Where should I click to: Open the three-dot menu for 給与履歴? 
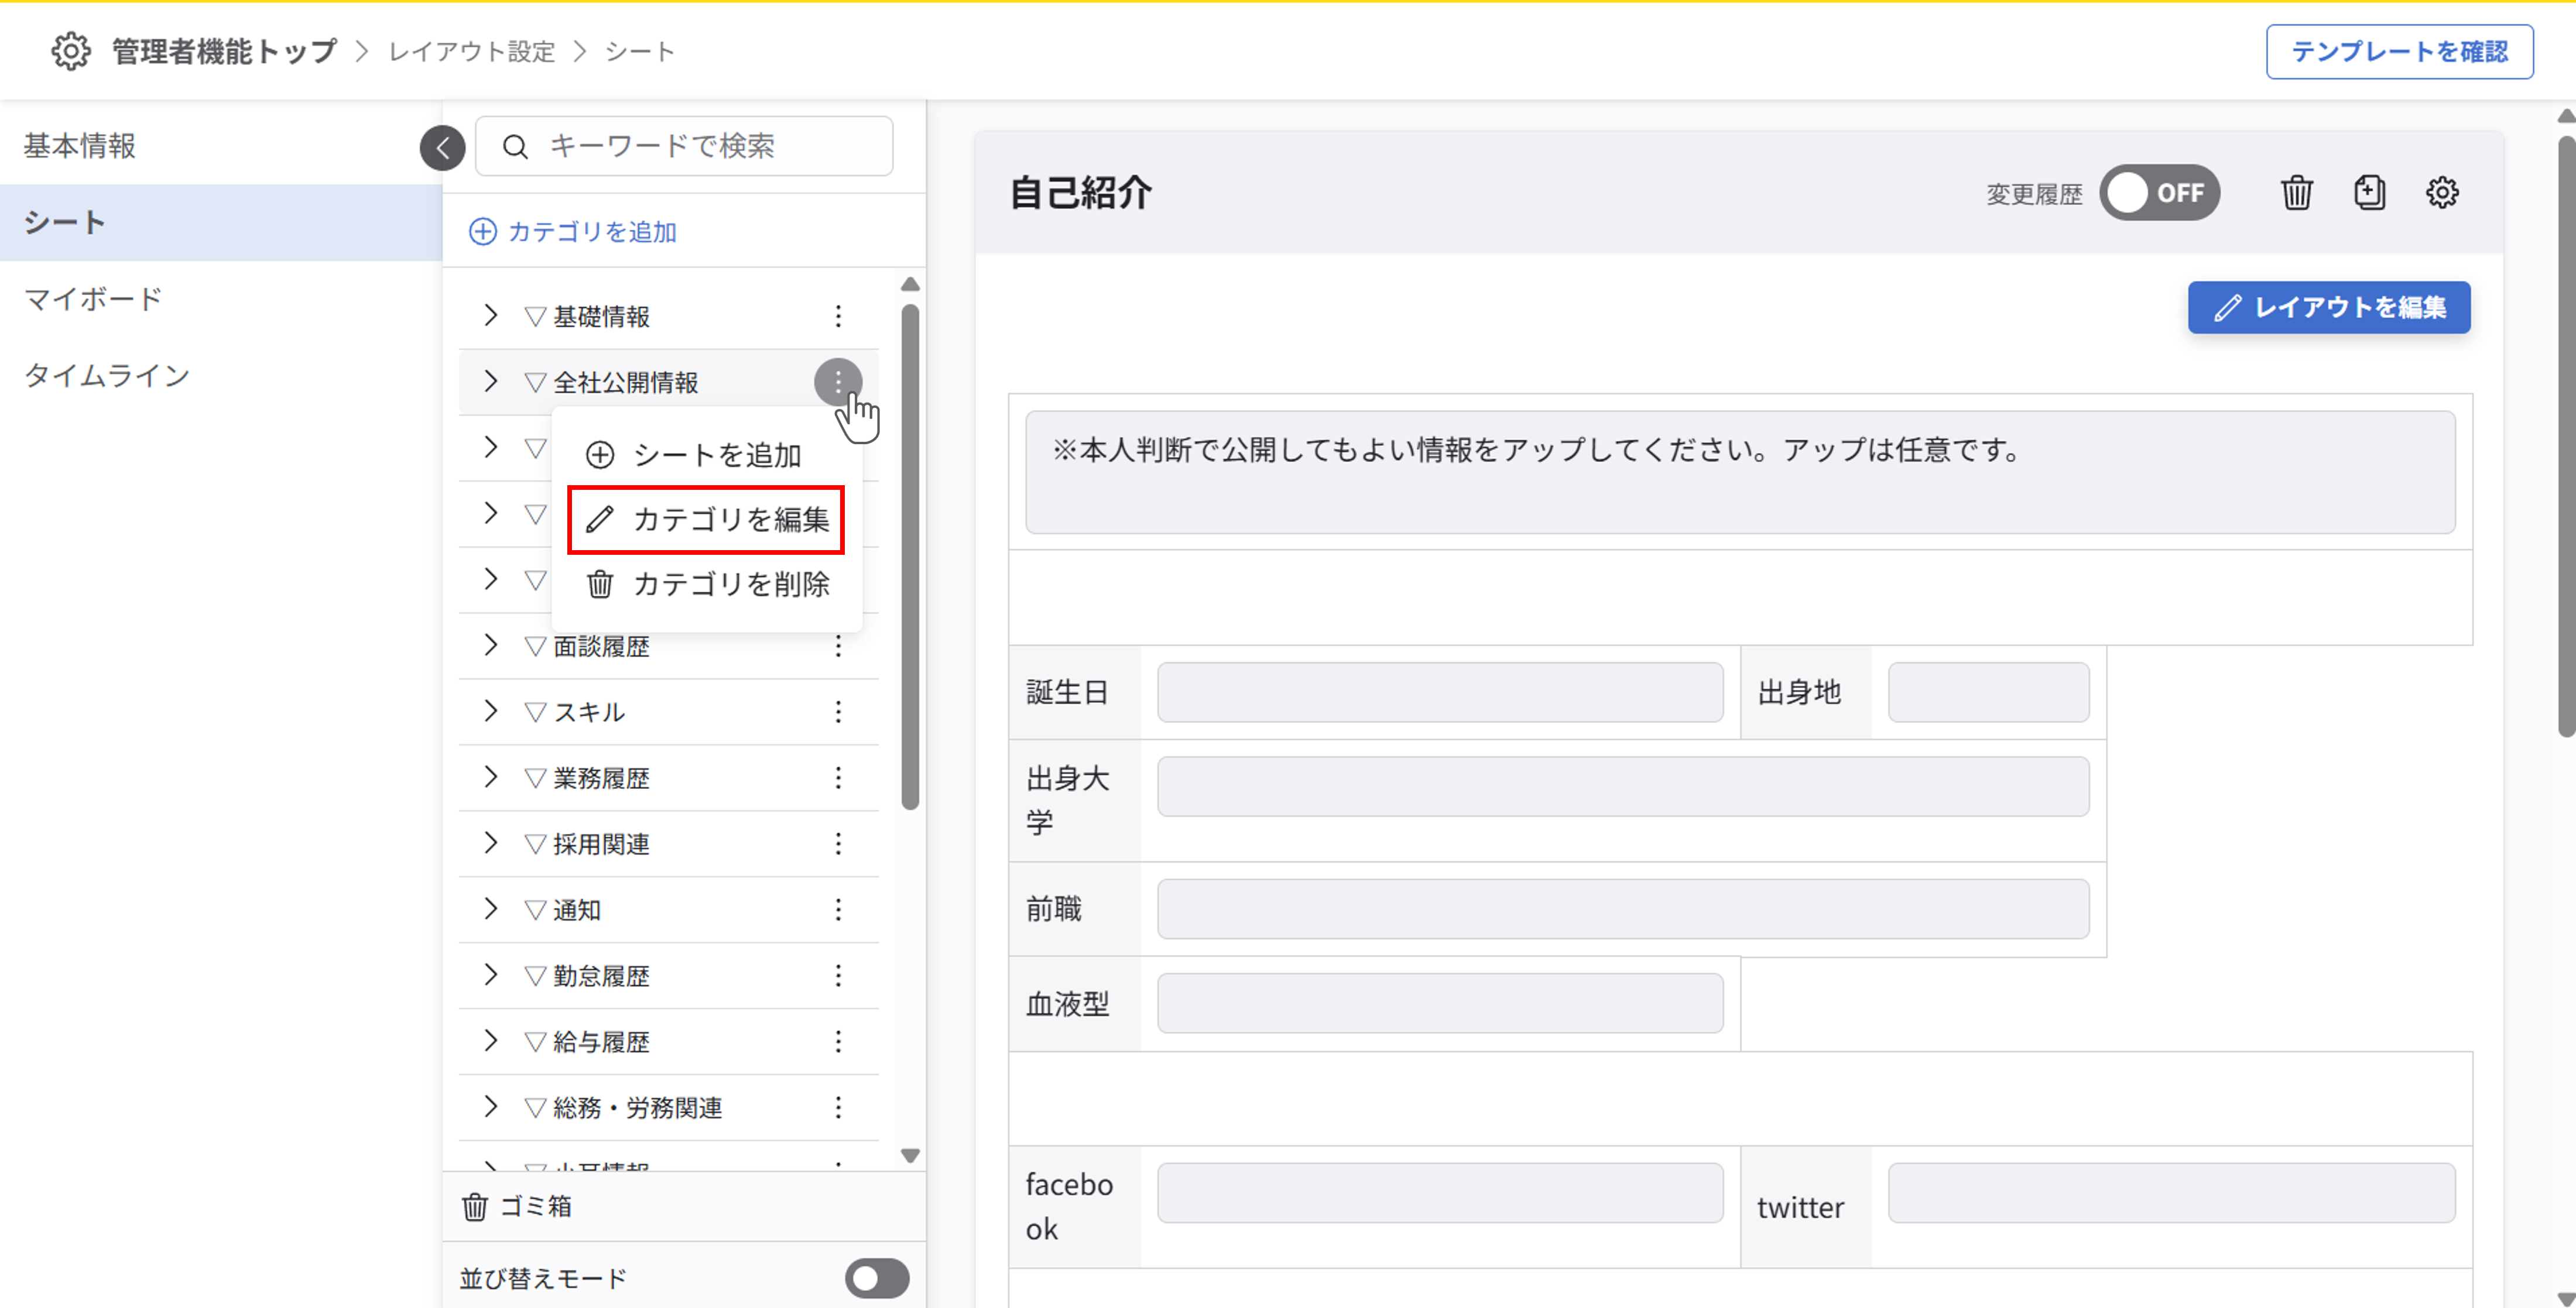tap(838, 1042)
